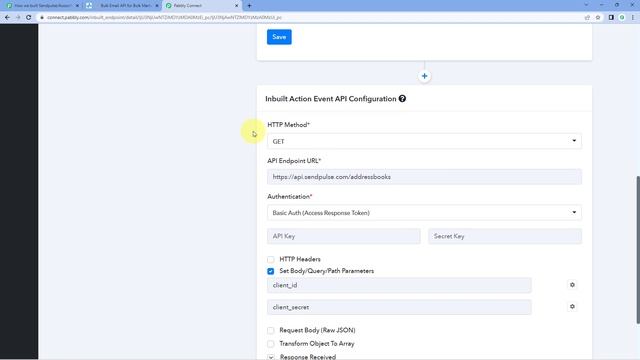This screenshot has height=360, width=640.
Task: Click the API Key input field
Action: (344, 236)
